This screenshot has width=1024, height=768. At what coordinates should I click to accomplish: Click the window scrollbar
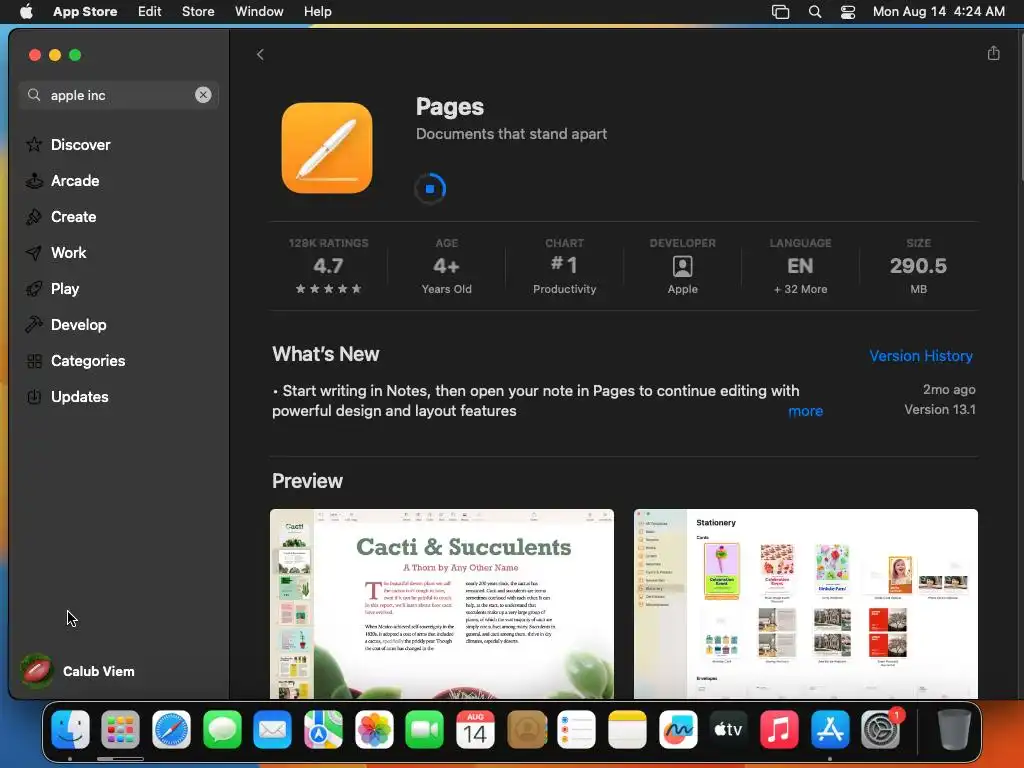click(x=1020, y=108)
